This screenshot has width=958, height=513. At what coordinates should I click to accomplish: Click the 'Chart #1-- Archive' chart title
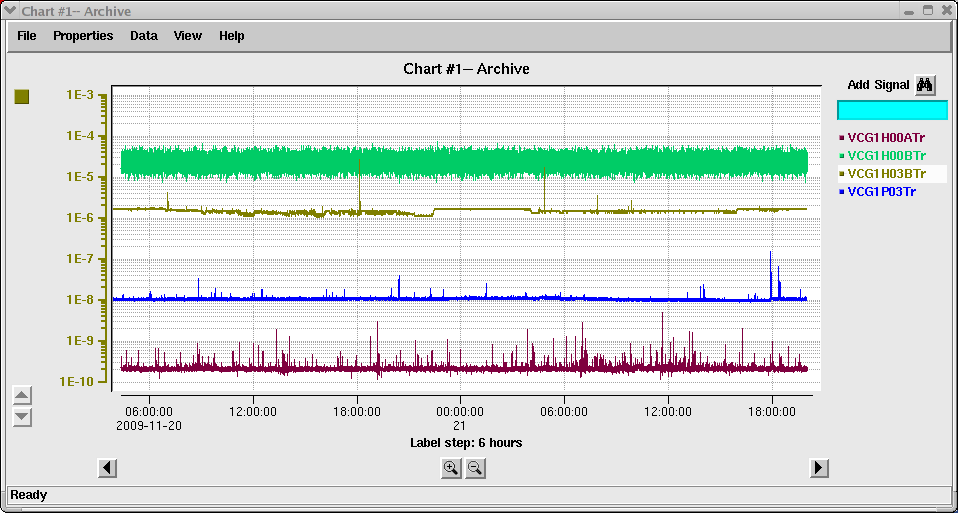pyautogui.click(x=466, y=69)
